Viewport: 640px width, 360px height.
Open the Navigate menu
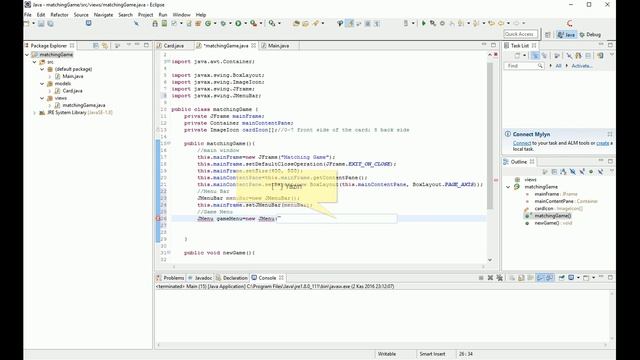[x=103, y=15]
